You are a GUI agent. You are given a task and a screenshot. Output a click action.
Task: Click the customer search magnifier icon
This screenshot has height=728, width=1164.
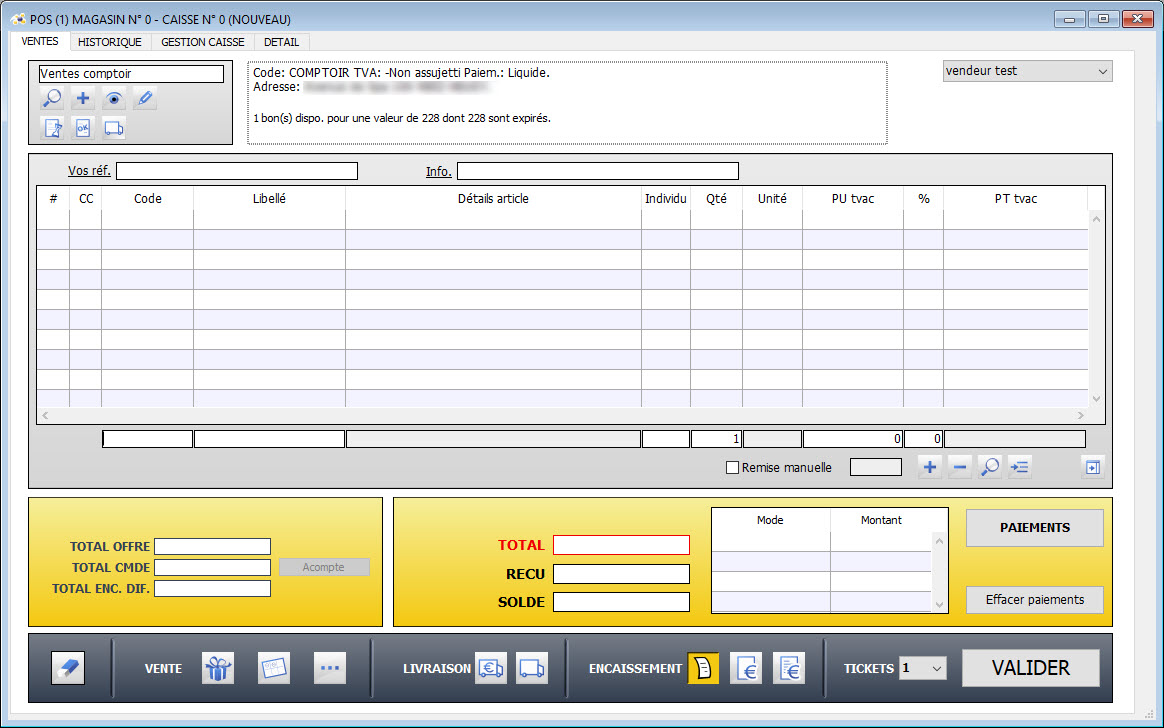(52, 99)
